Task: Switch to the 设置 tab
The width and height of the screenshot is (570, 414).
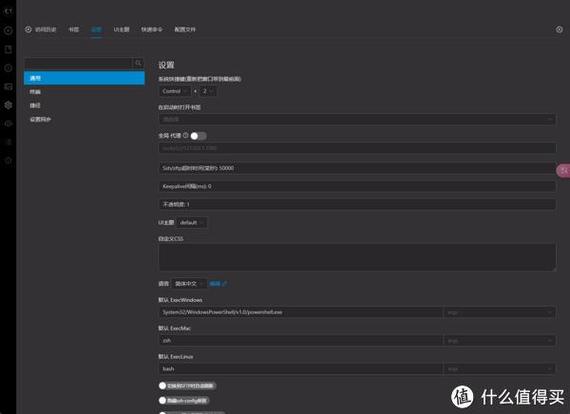Action: 96,29
